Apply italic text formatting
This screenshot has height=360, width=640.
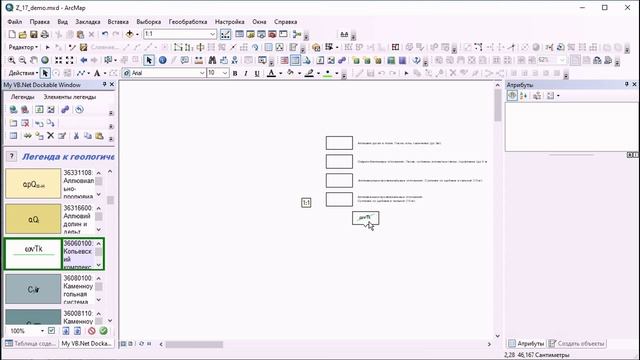pos(246,73)
